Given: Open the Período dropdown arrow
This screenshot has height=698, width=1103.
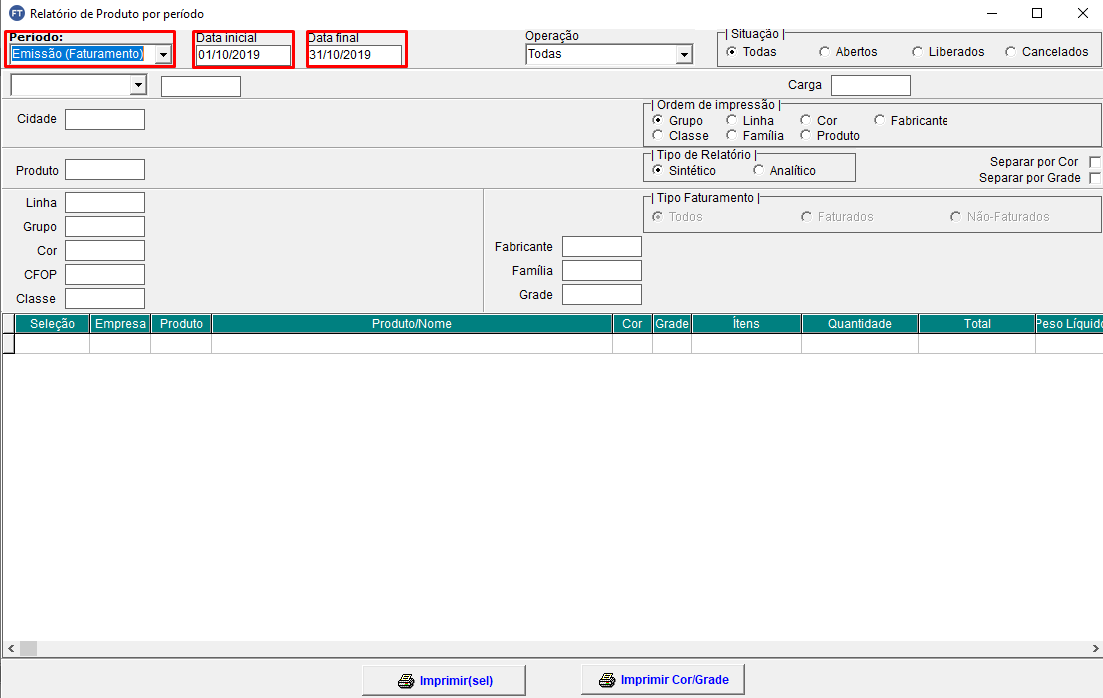Looking at the screenshot, I should pyautogui.click(x=163, y=54).
